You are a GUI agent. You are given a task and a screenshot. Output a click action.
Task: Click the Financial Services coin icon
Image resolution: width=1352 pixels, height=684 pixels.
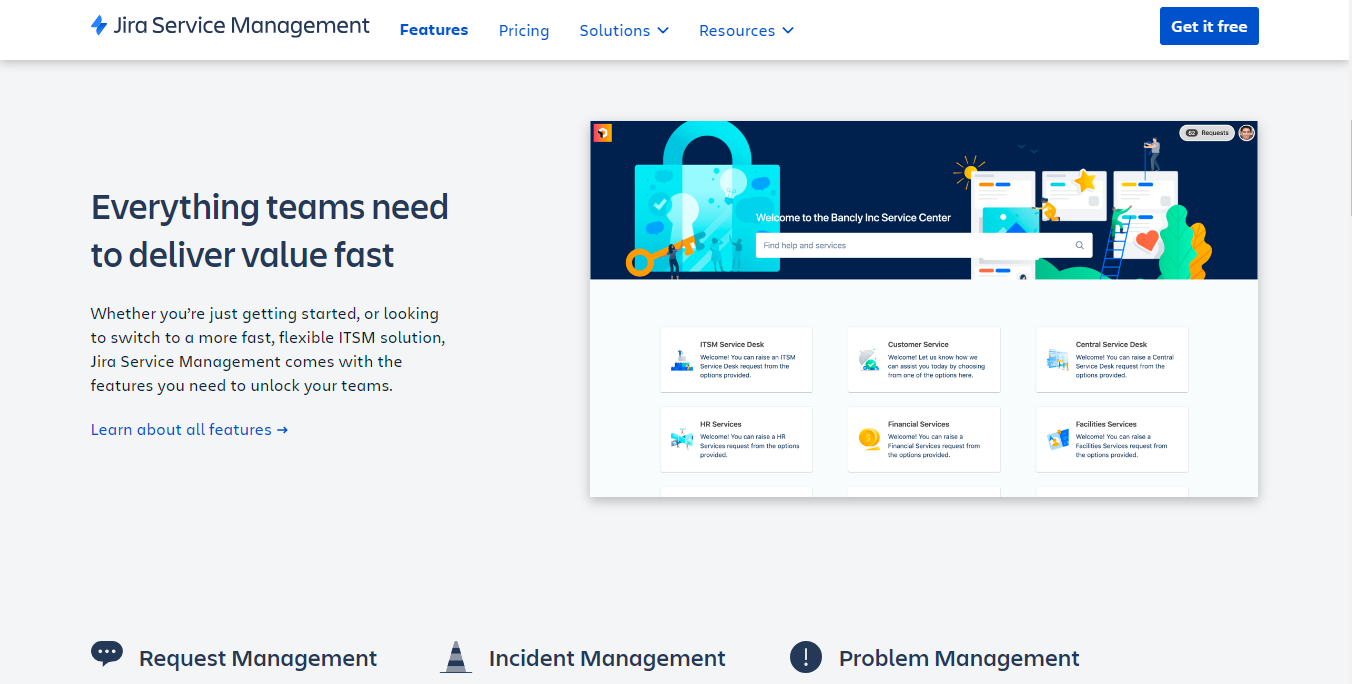coord(869,439)
